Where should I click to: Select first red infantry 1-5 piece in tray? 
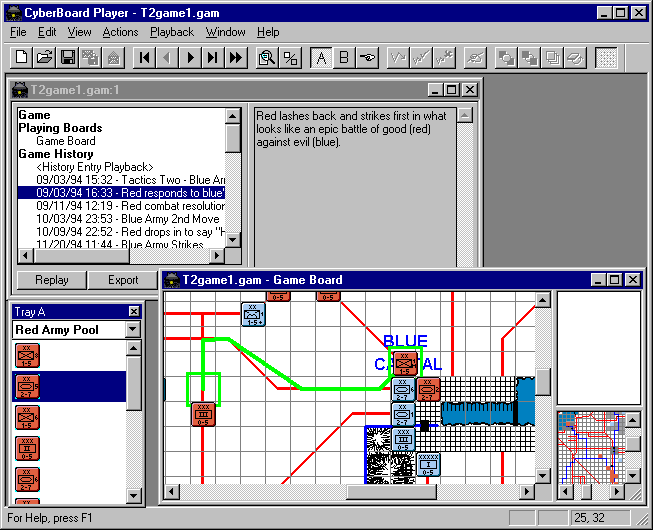click(x=27, y=356)
